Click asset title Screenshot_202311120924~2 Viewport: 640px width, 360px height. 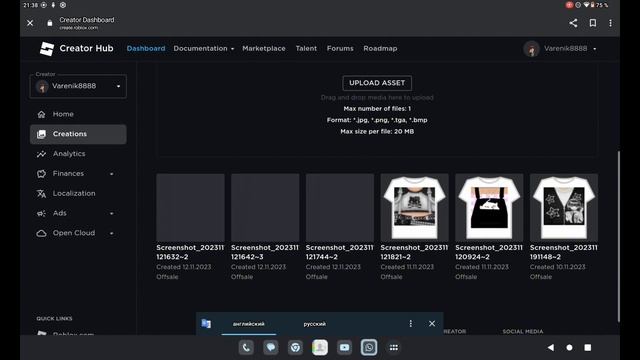489,252
